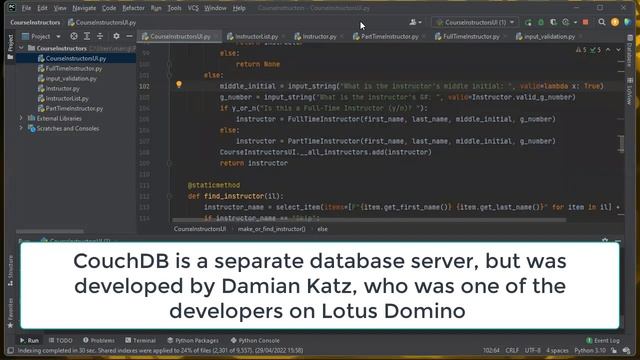The image size is (640, 360).
Task: Go to the next highlighted error arrow
Action: click(x=618, y=50)
